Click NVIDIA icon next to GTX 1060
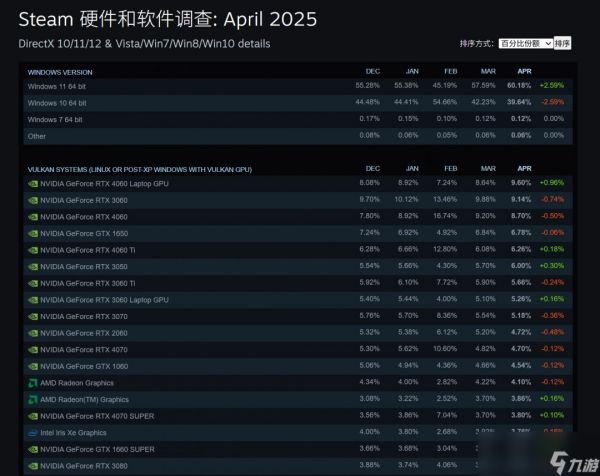This screenshot has width=600, height=476. pyautogui.click(x=33, y=367)
